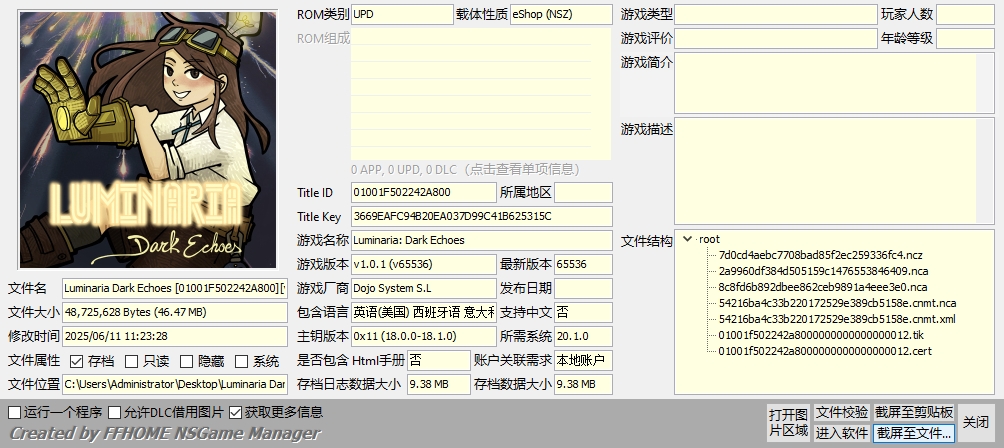Tick the 系统 attribute checkbox
The height and width of the screenshot is (448, 1004).
241,361
